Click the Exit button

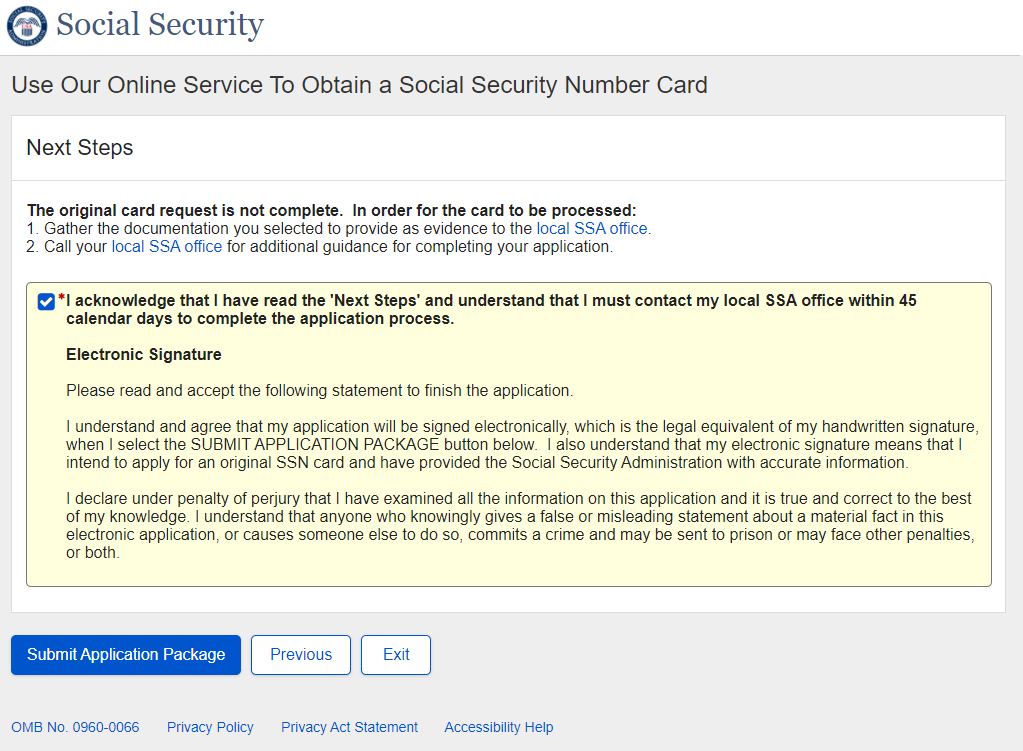(396, 655)
